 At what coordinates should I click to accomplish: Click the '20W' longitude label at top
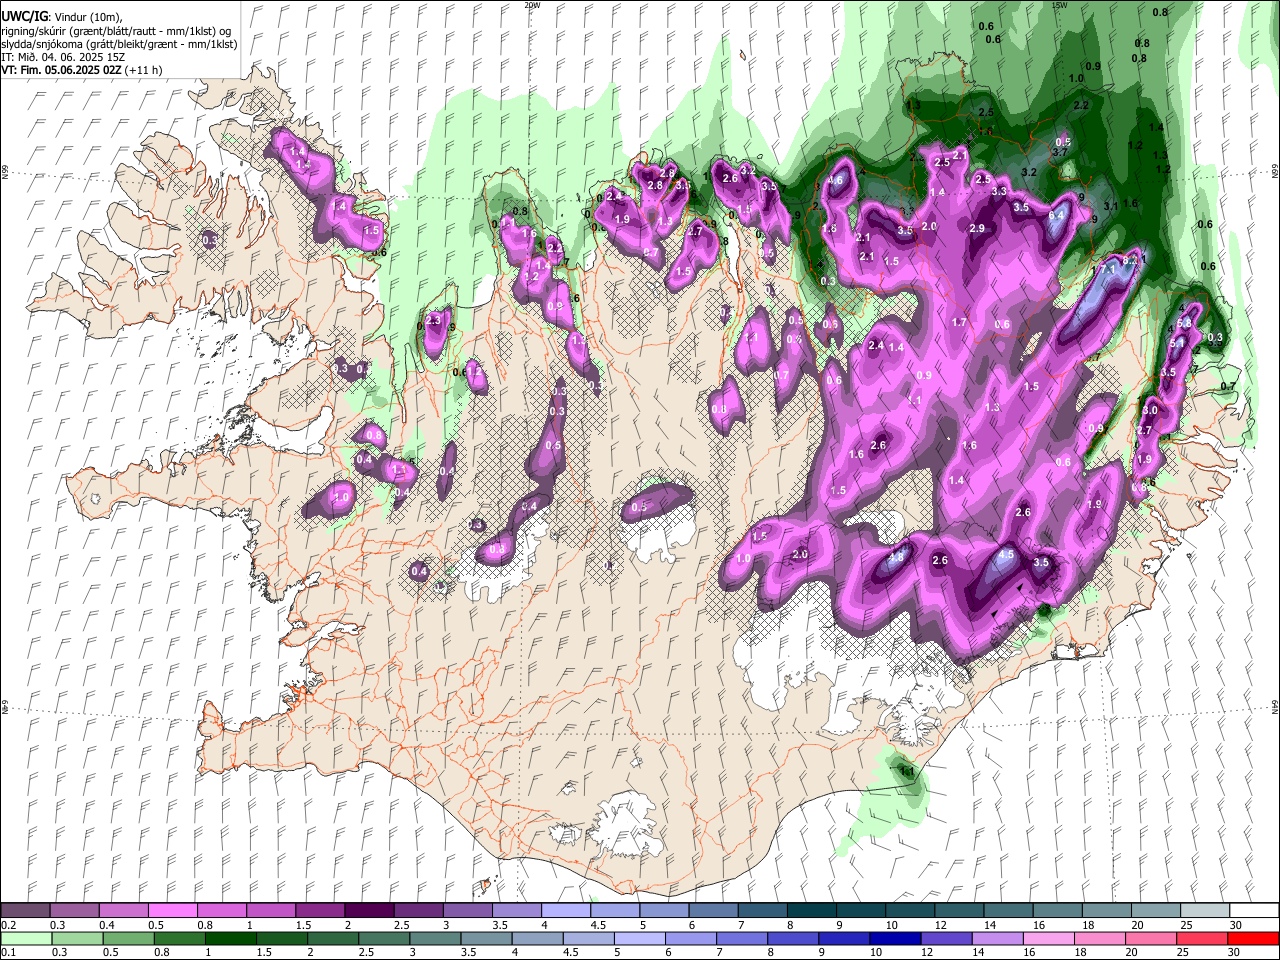tap(531, 5)
